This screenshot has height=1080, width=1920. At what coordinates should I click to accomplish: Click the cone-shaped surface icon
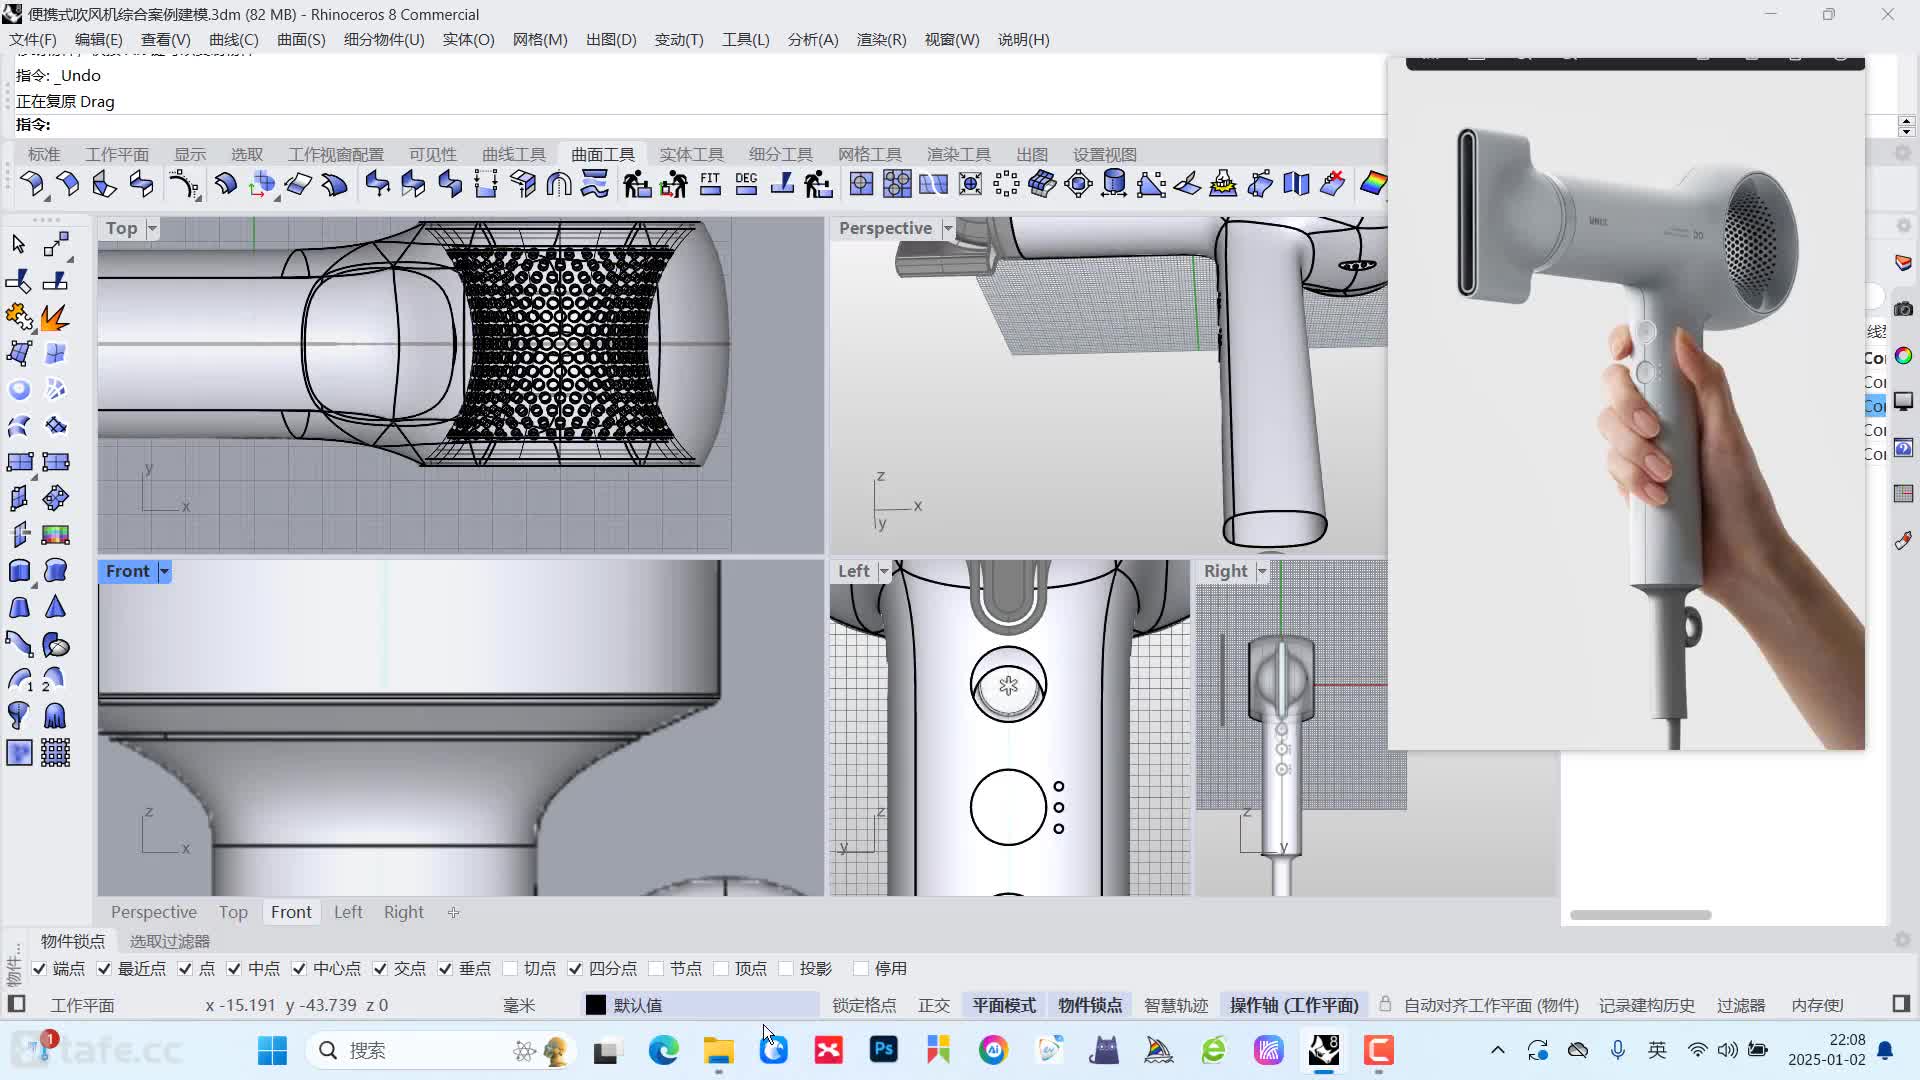point(56,607)
